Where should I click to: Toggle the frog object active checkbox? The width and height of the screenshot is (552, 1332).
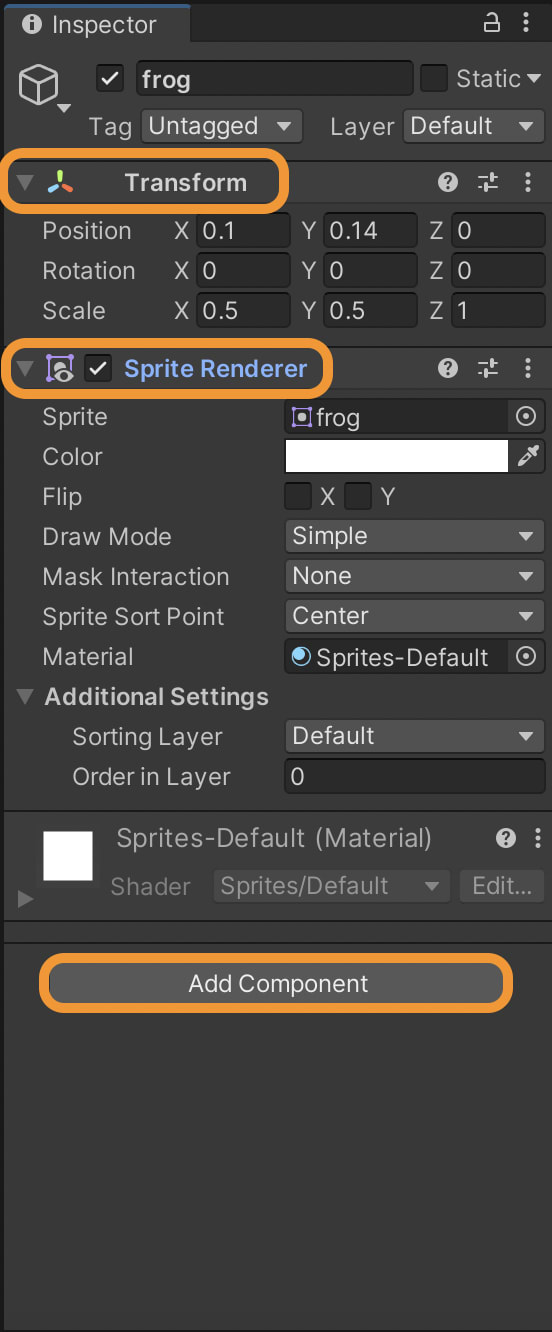pyautogui.click(x=110, y=78)
